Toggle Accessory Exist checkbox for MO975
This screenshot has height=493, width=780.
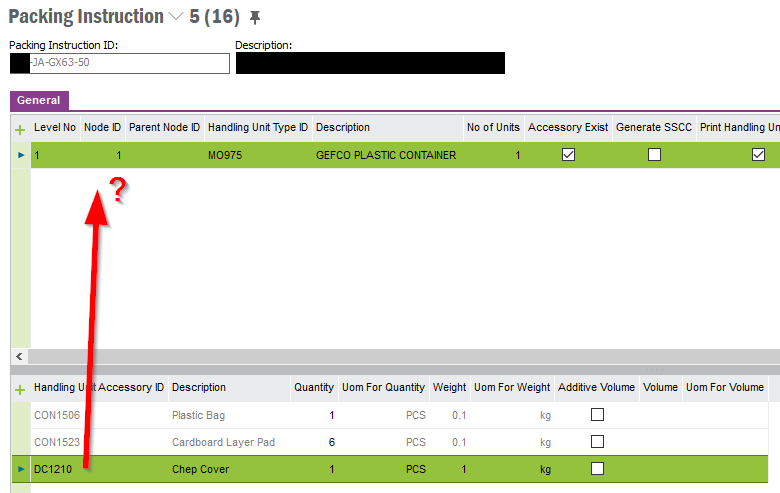pos(568,155)
